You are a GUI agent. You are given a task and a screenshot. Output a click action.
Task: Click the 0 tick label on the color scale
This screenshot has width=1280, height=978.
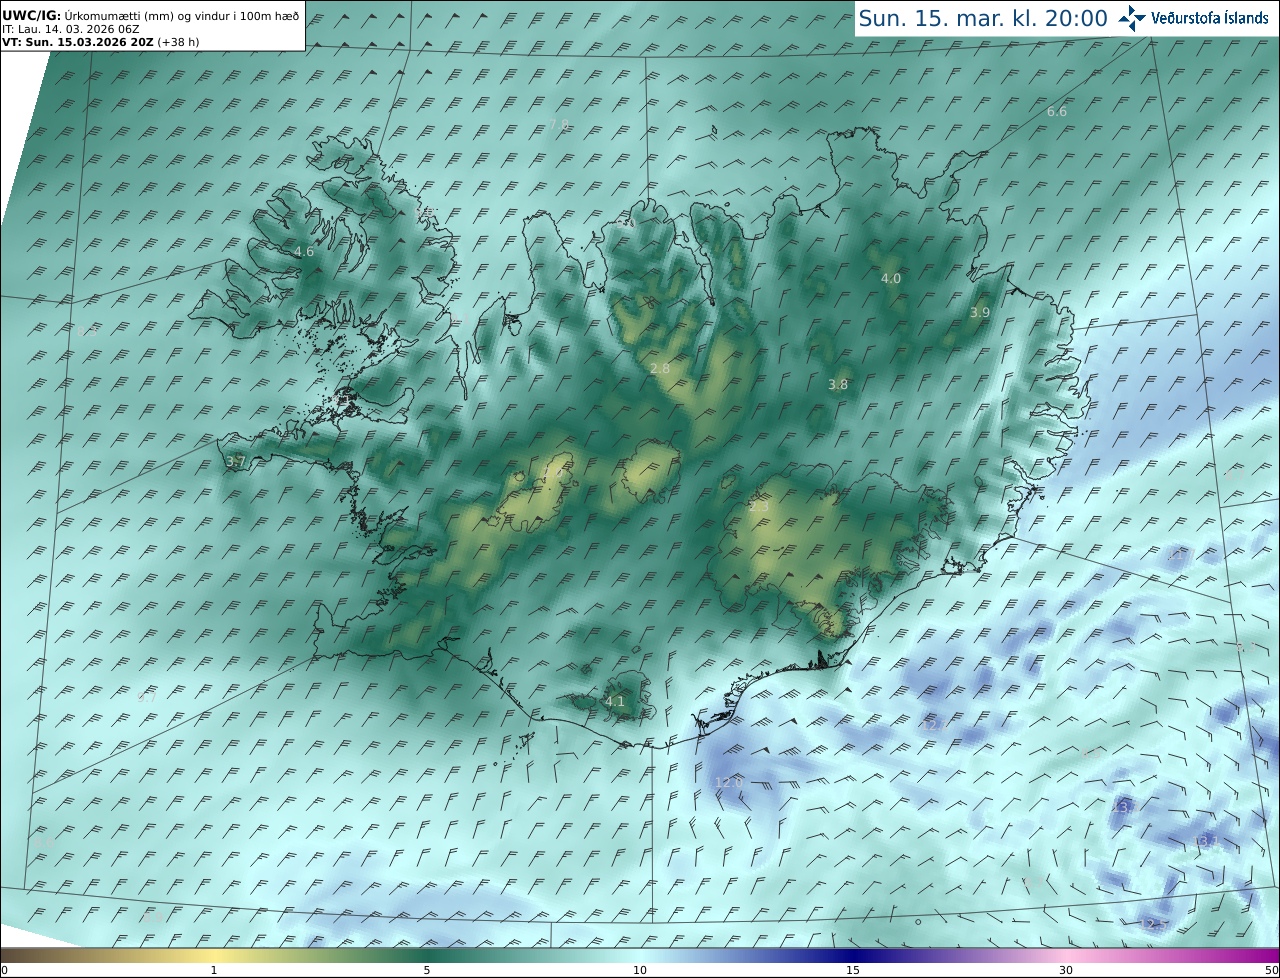coord(4,970)
